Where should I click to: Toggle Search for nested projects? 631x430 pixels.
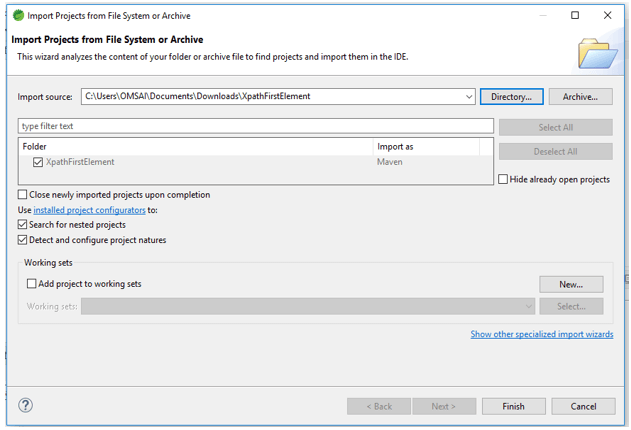tap(23, 225)
